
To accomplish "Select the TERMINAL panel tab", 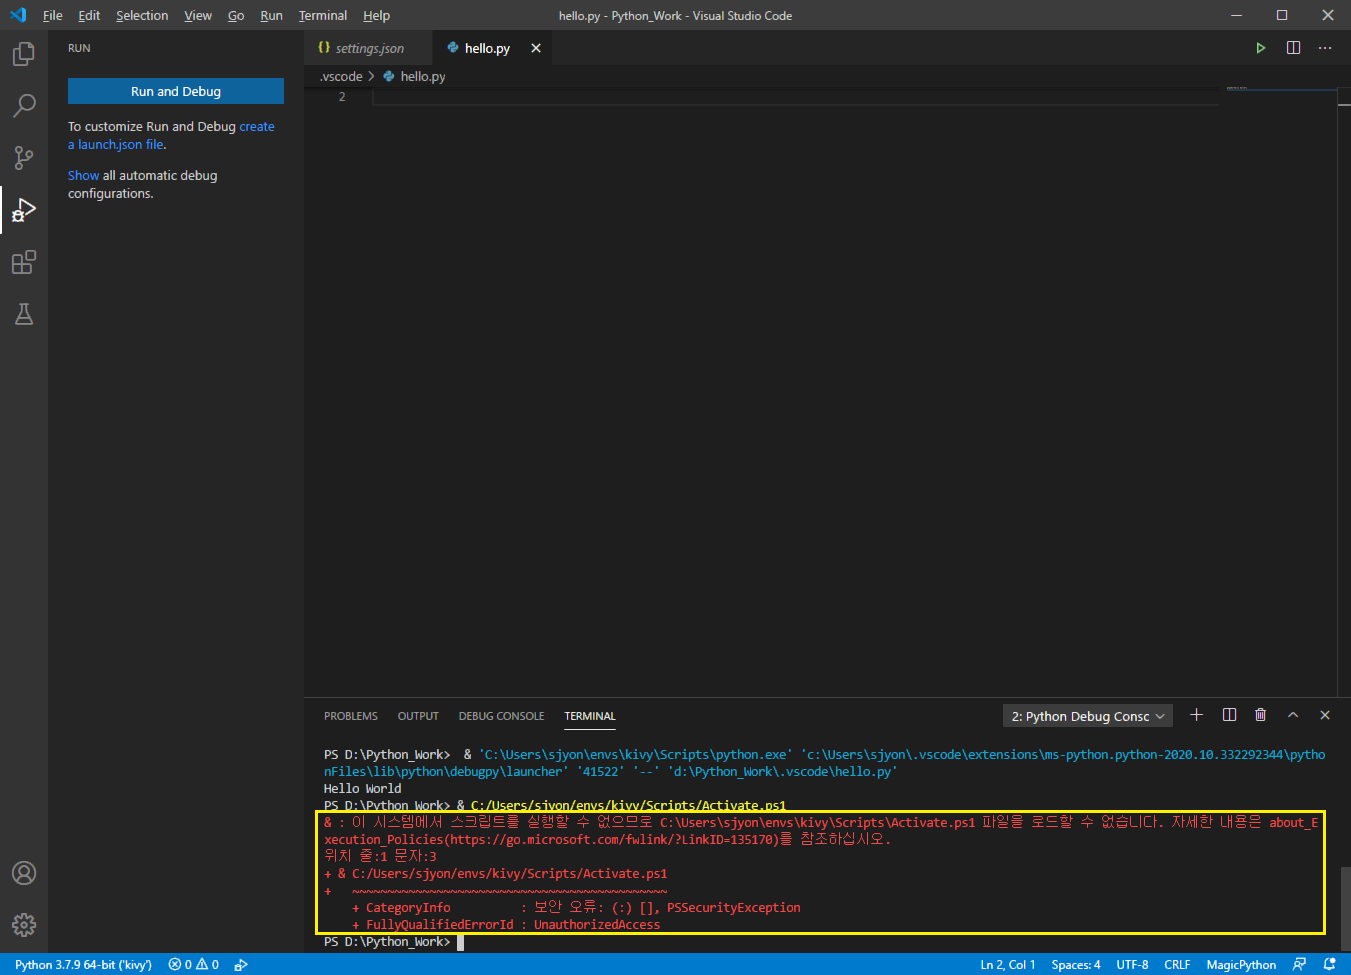I will [x=590, y=716].
